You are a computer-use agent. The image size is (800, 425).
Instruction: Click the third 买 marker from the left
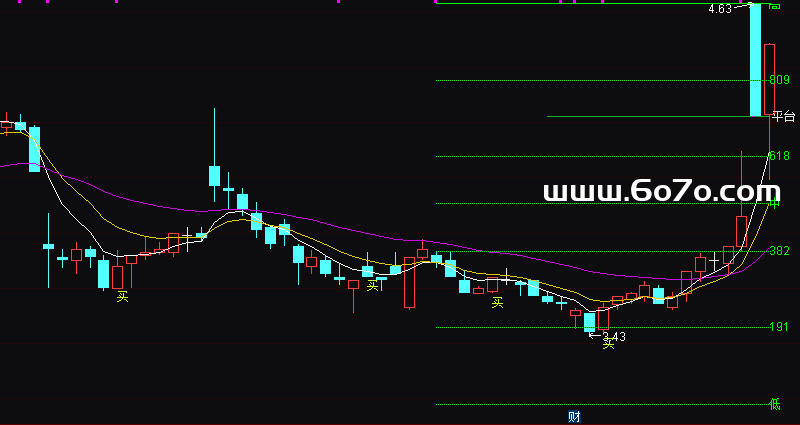pos(497,302)
